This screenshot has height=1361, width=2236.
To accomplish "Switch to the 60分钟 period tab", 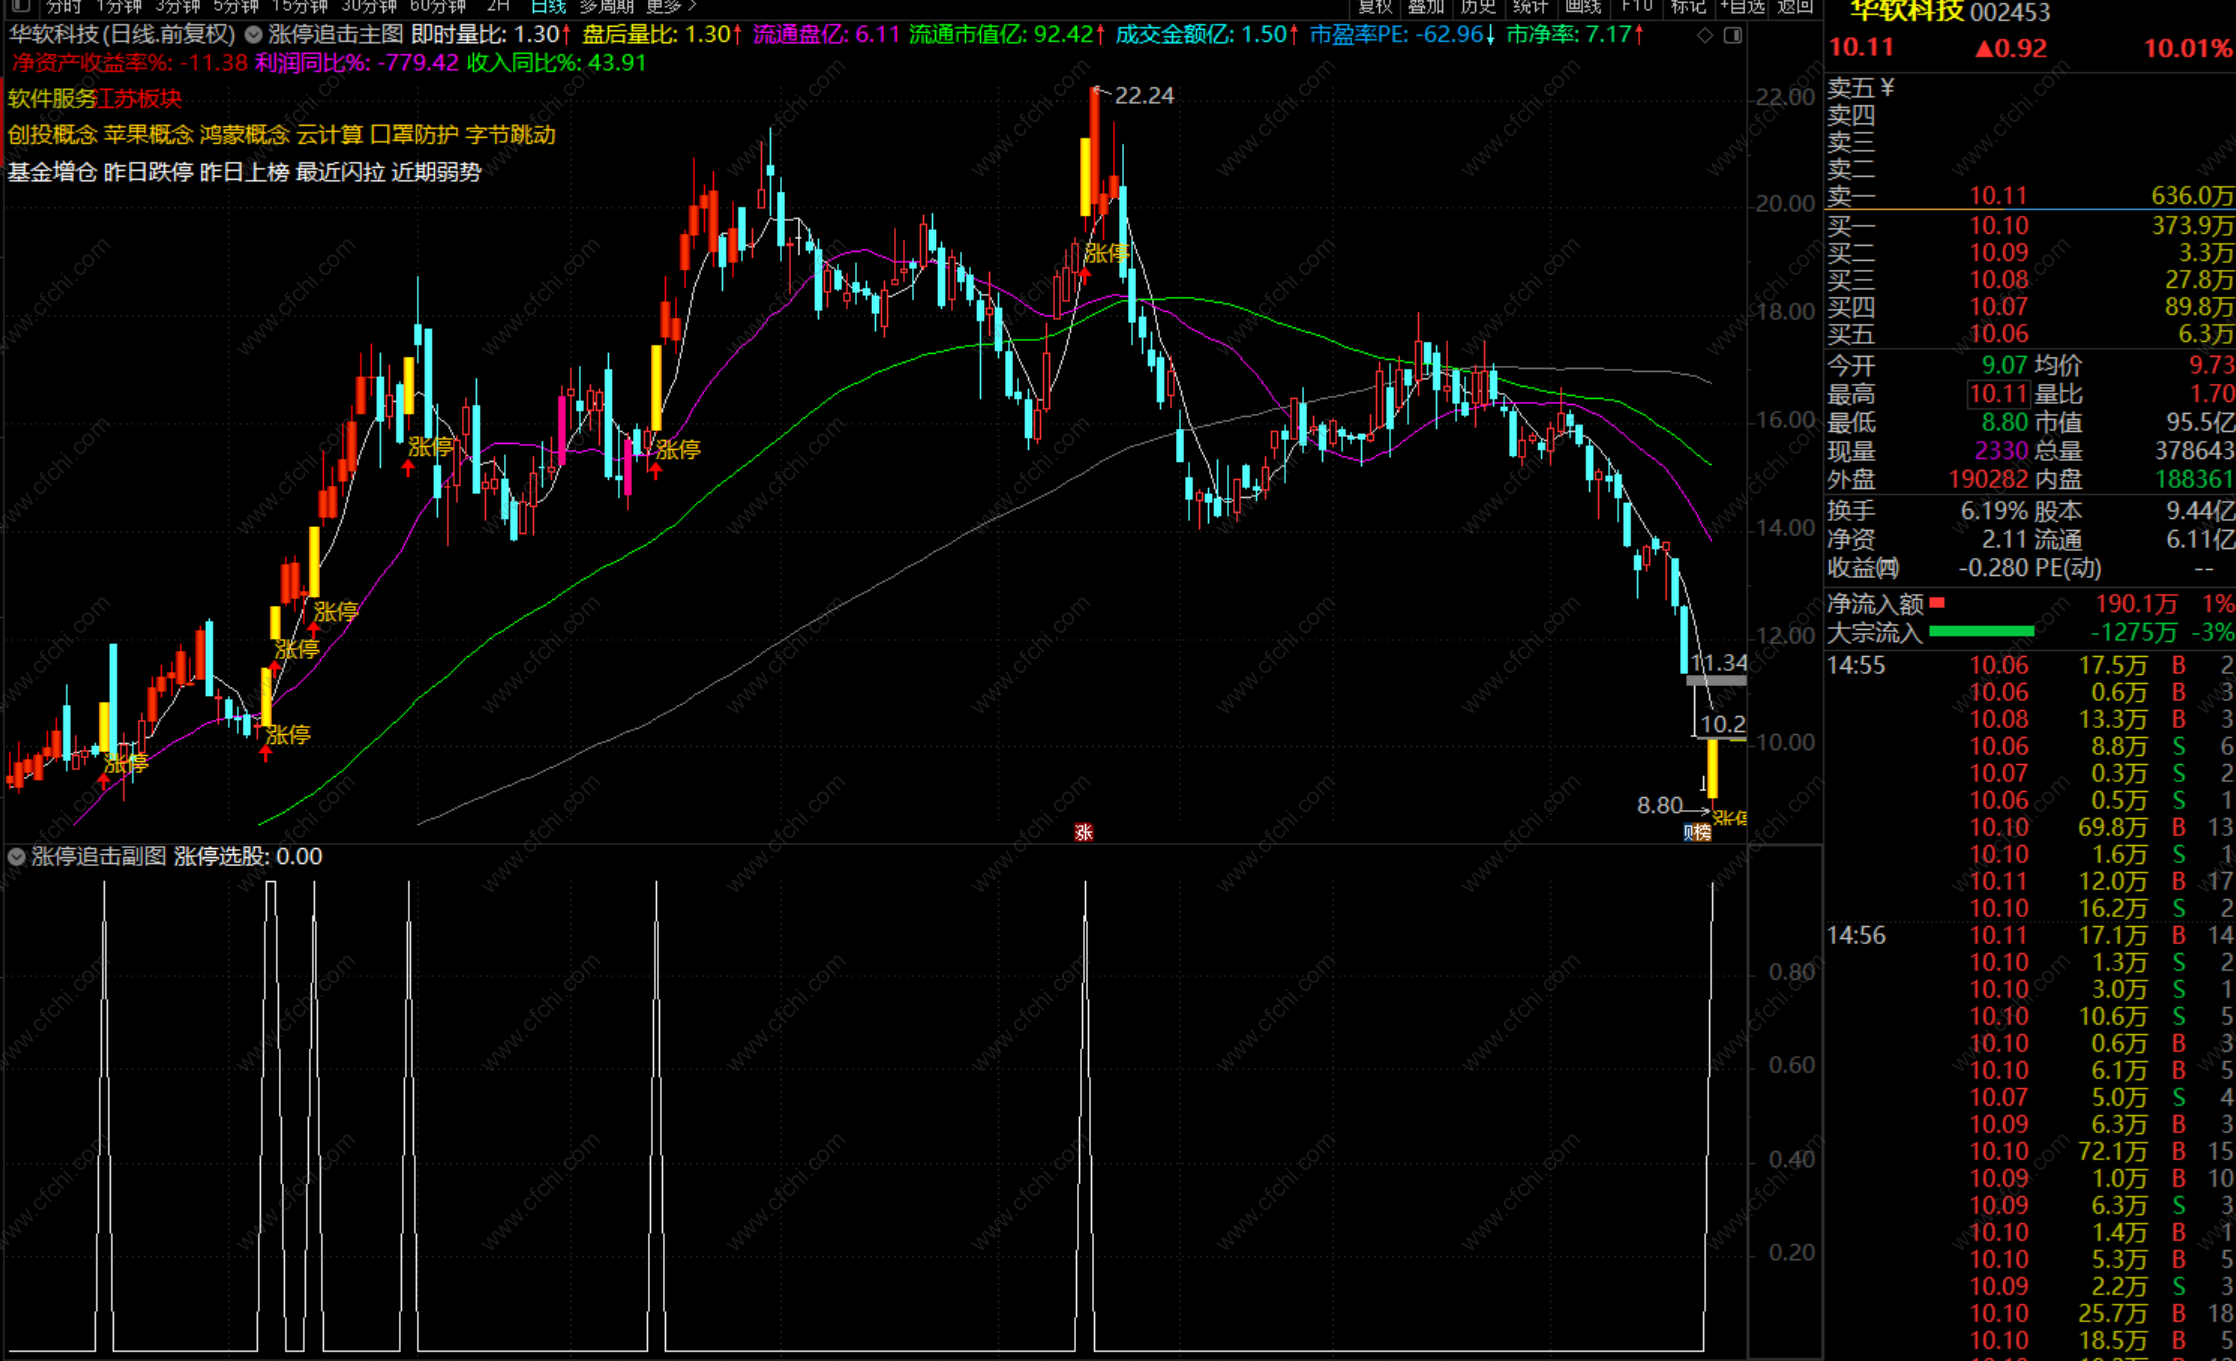I will pyautogui.click(x=437, y=6).
